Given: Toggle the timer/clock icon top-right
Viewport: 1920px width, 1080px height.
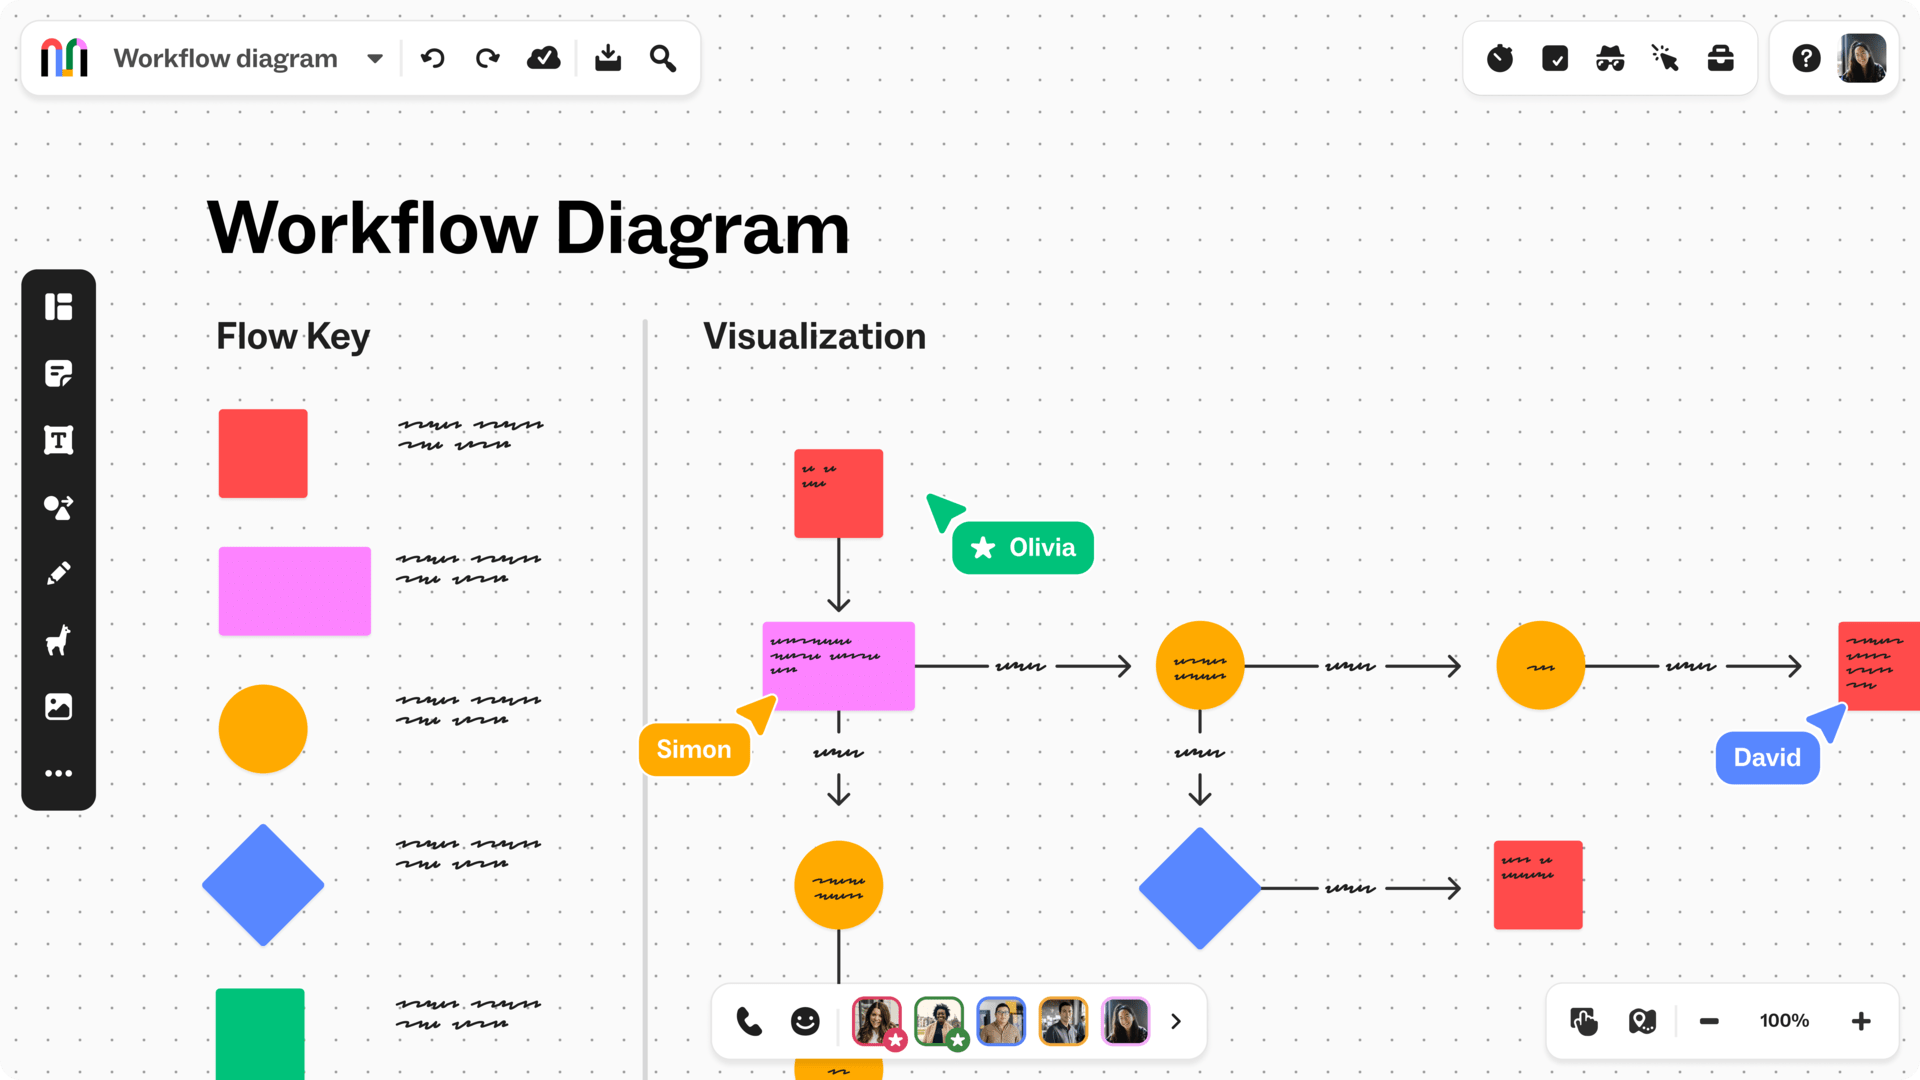Looking at the screenshot, I should (x=1499, y=58).
